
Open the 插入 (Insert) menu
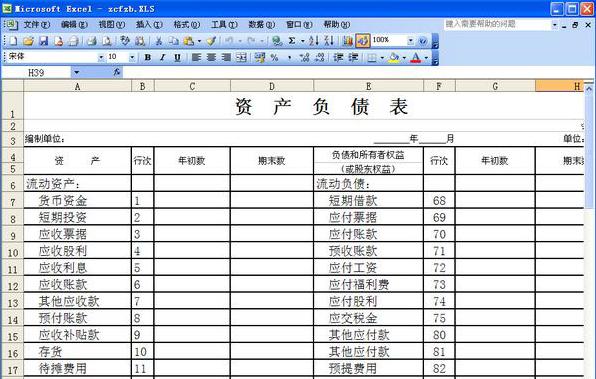(x=149, y=25)
